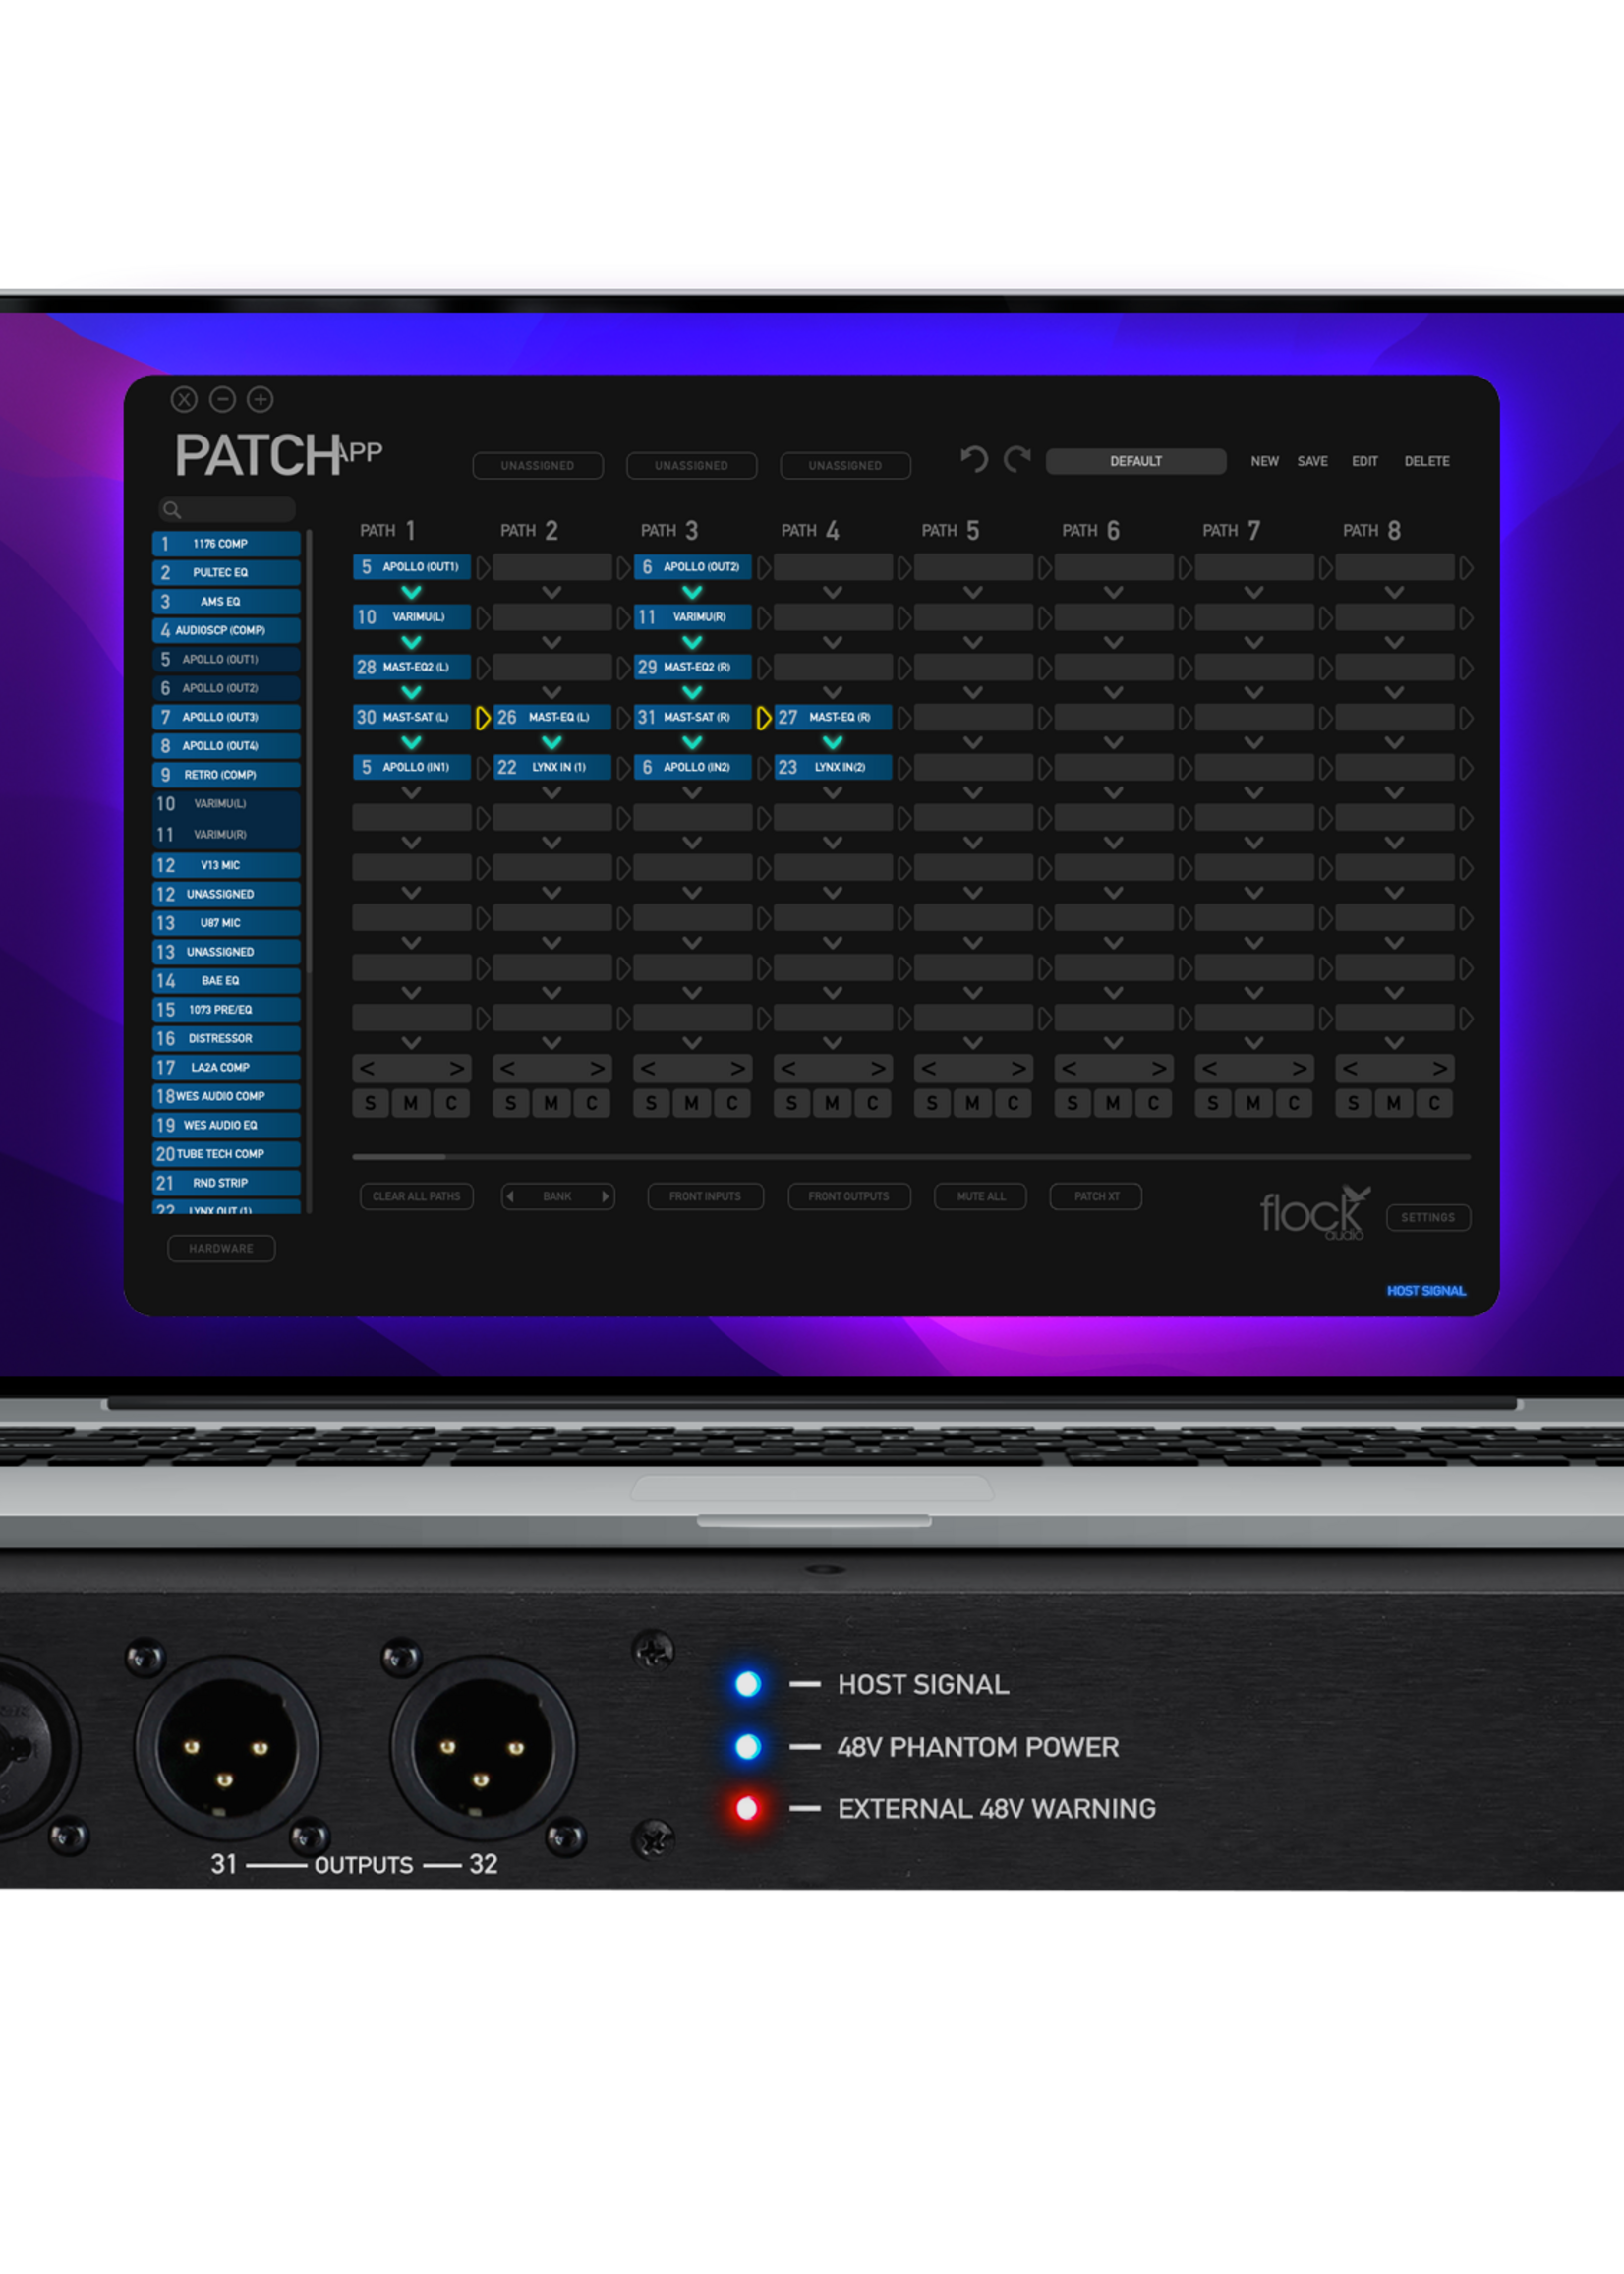Click Path 1 right page arrow
The height and width of the screenshot is (2274, 1624).
coord(456,1068)
